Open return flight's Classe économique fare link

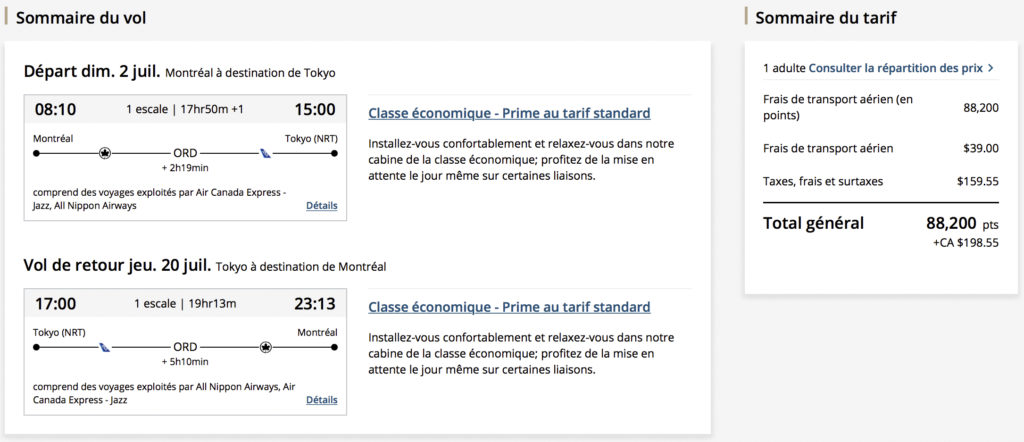(x=509, y=307)
